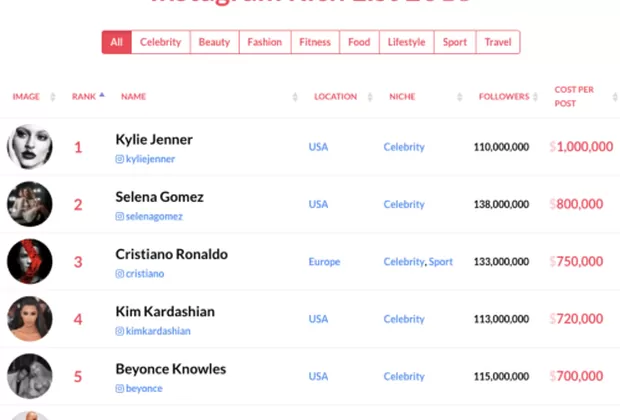The width and height of the screenshot is (620, 420).
Task: Click Kylie Jenner's profile image
Action: click(30, 147)
